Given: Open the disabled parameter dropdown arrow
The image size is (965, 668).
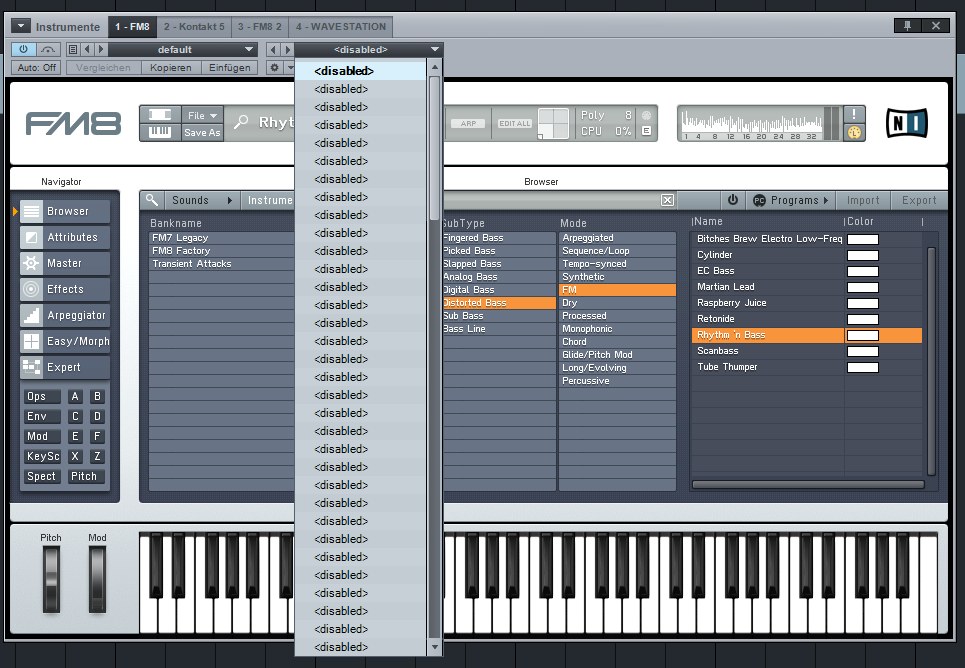Looking at the screenshot, I should pos(434,49).
